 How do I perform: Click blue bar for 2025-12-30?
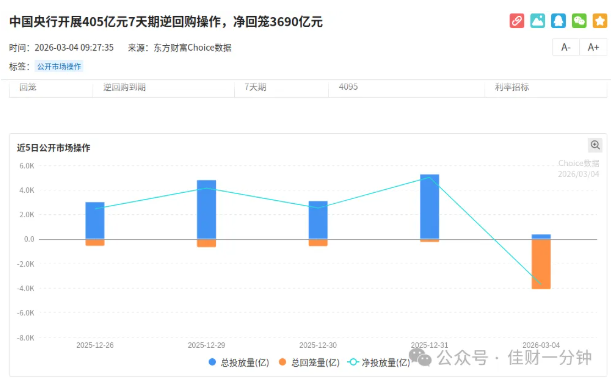point(318,220)
